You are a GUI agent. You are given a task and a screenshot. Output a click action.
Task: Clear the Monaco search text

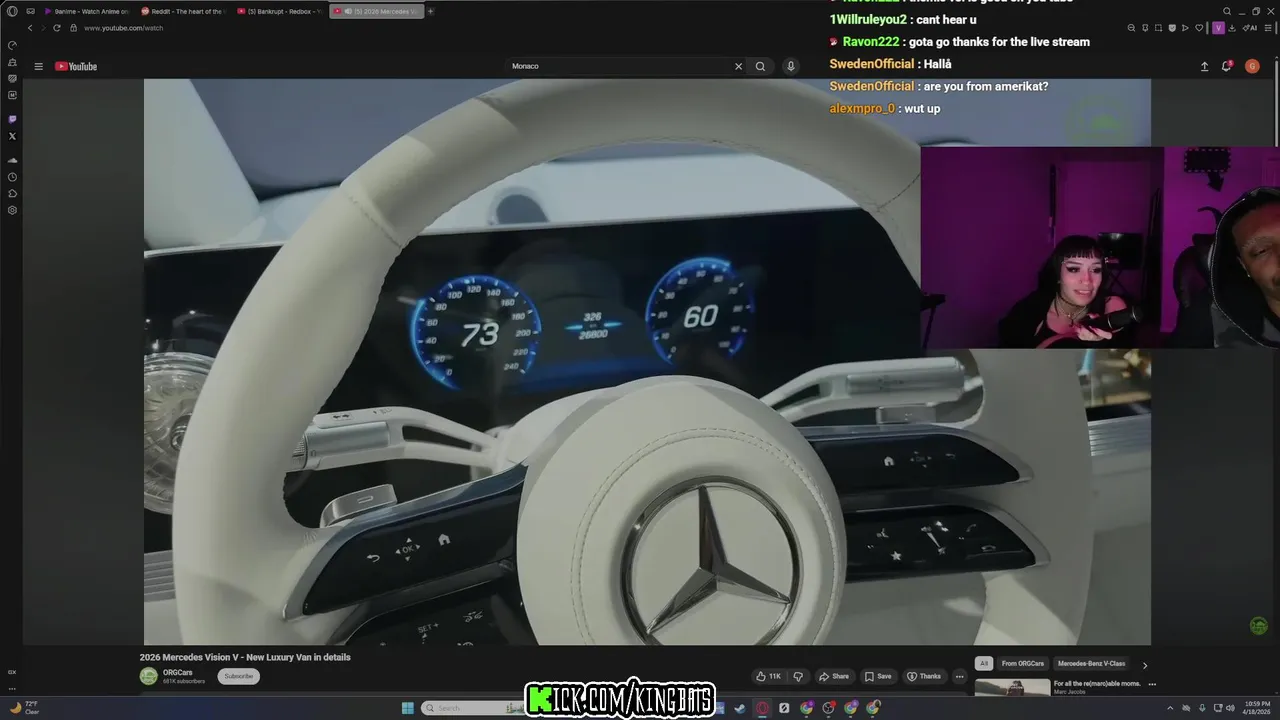click(738, 66)
